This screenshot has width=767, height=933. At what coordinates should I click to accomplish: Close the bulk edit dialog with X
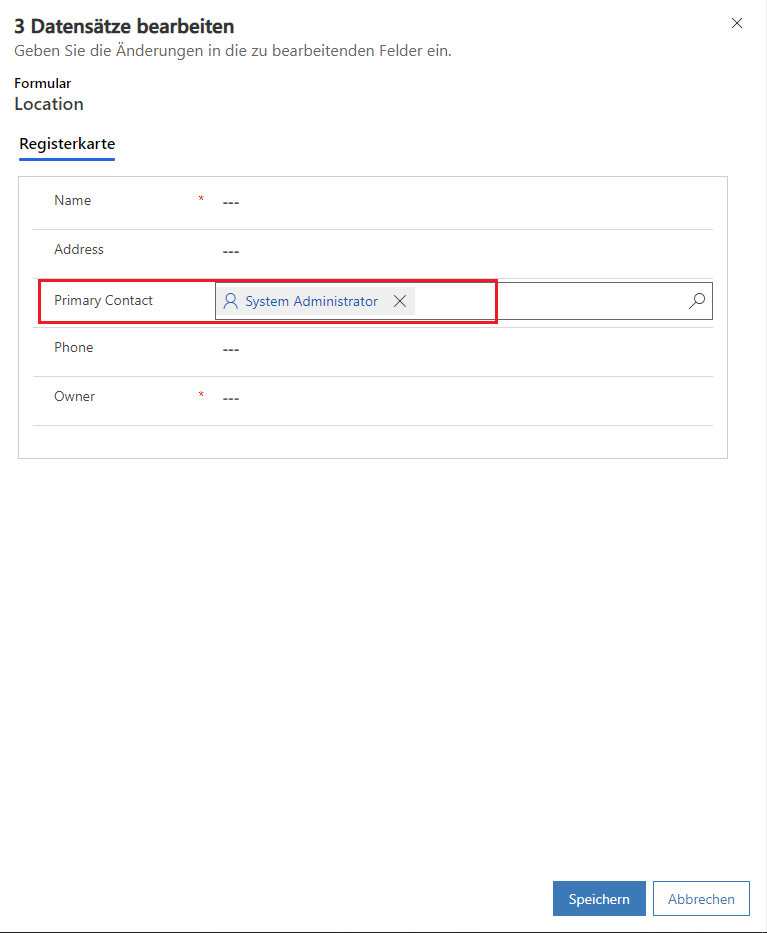pyautogui.click(x=737, y=23)
